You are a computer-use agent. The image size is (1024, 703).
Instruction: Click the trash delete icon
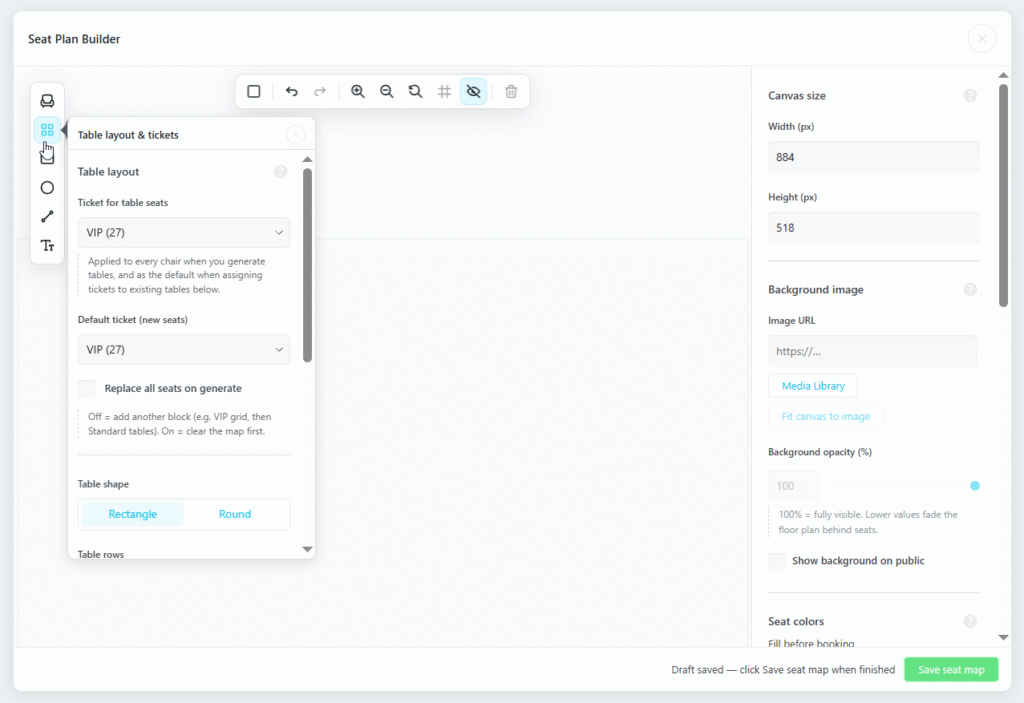(511, 91)
